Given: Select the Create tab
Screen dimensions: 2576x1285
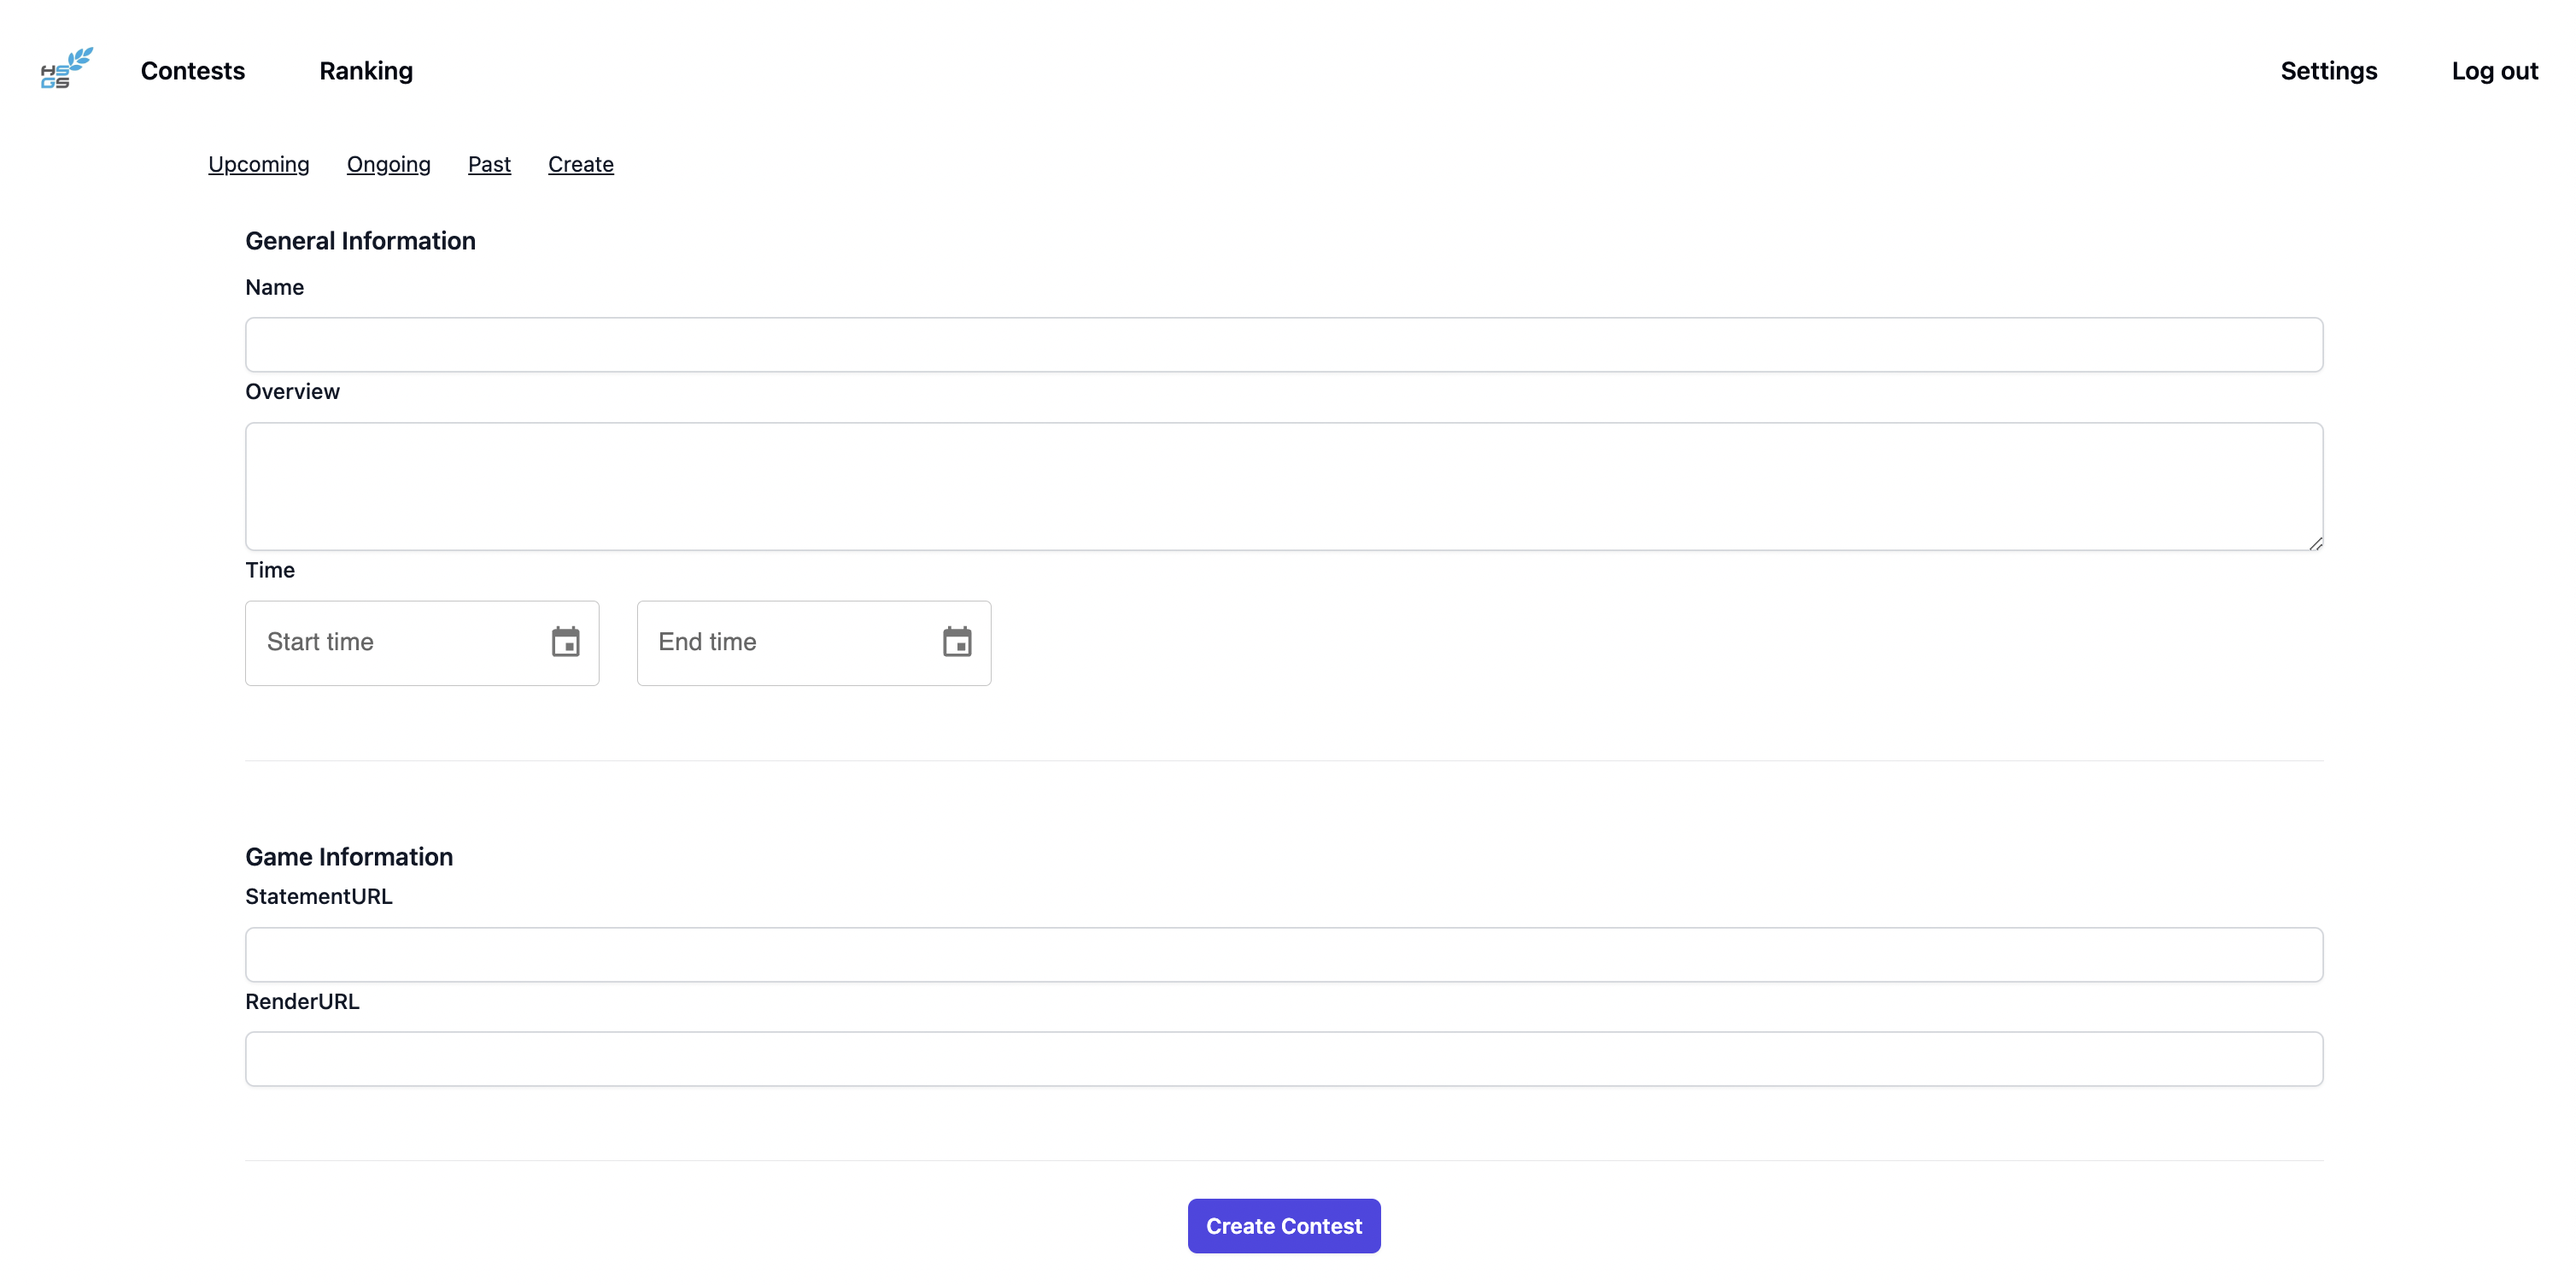Looking at the screenshot, I should tap(580, 164).
